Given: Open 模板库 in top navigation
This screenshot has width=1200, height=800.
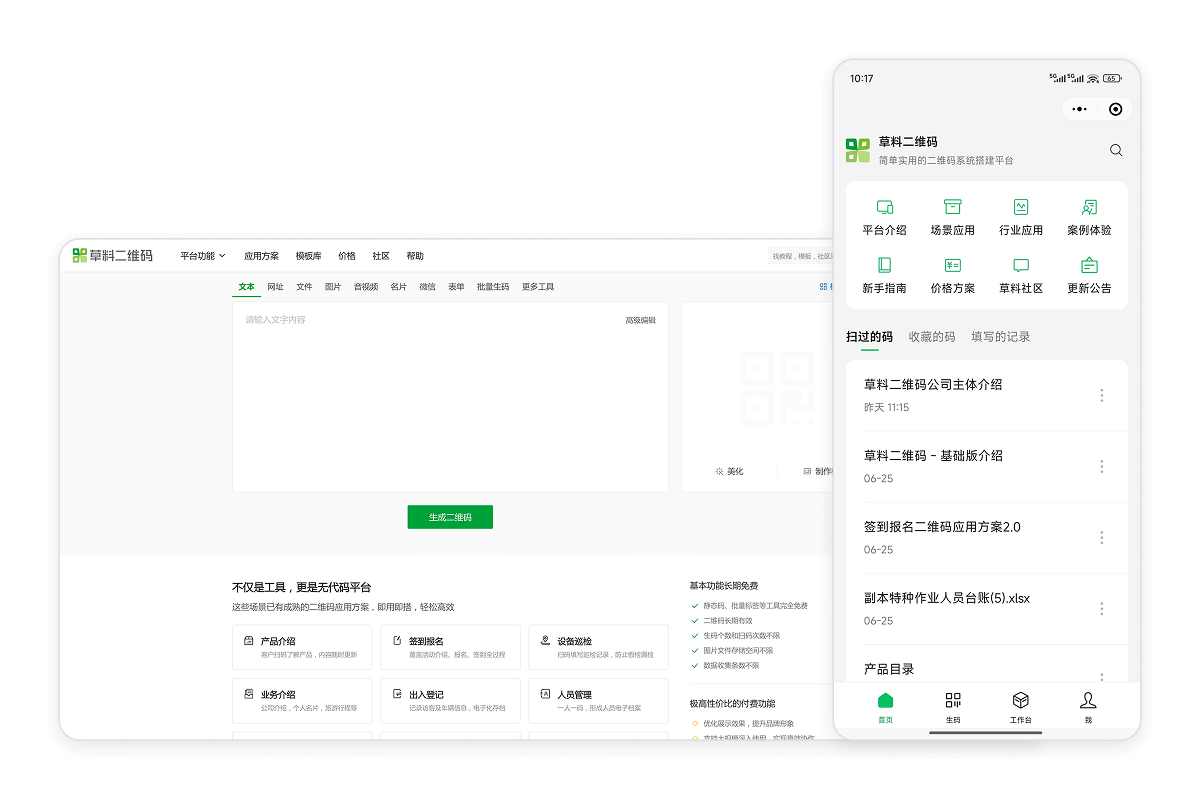Looking at the screenshot, I should (x=308, y=256).
